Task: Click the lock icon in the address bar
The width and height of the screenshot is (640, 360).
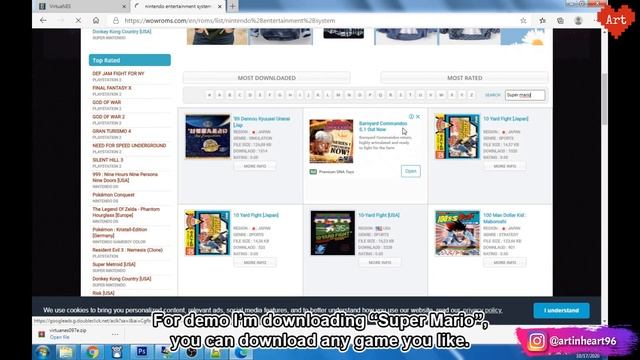Action: [x=116, y=20]
